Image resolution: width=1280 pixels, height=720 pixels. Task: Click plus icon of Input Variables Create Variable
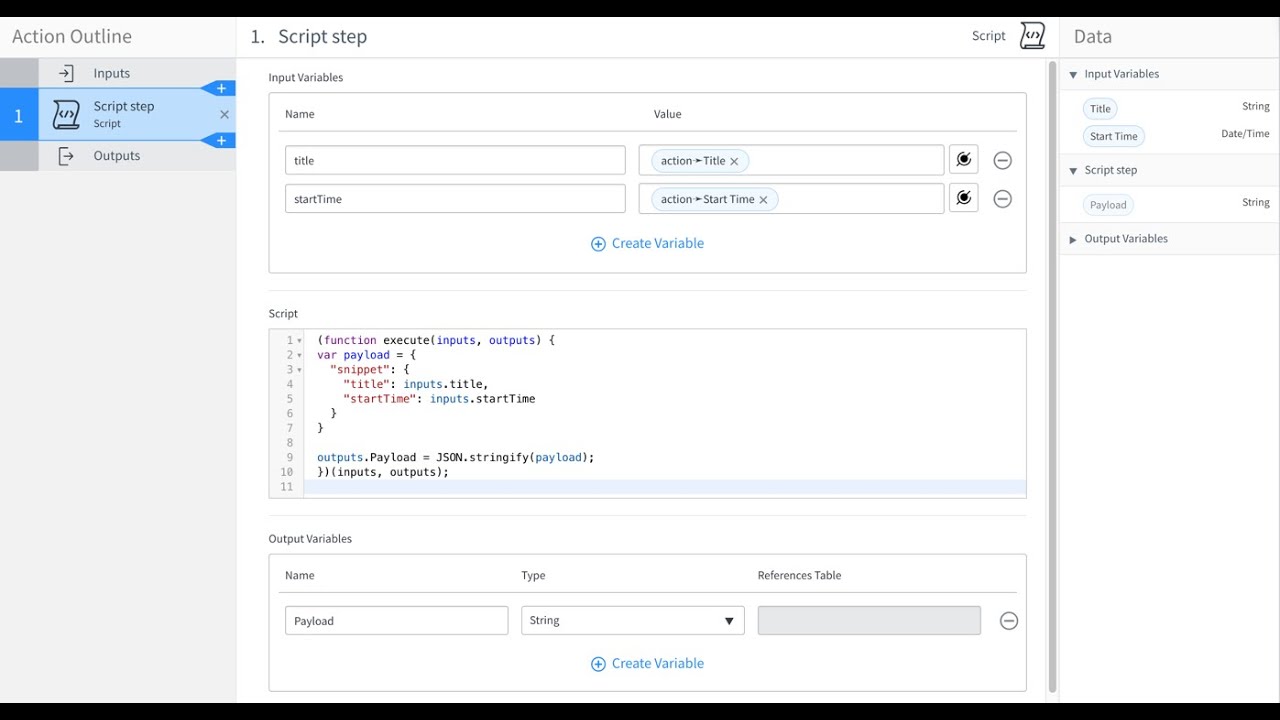point(598,244)
